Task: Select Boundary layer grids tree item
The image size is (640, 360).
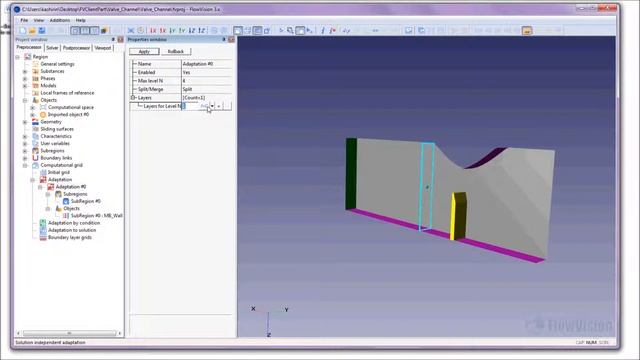Action: coord(70,238)
